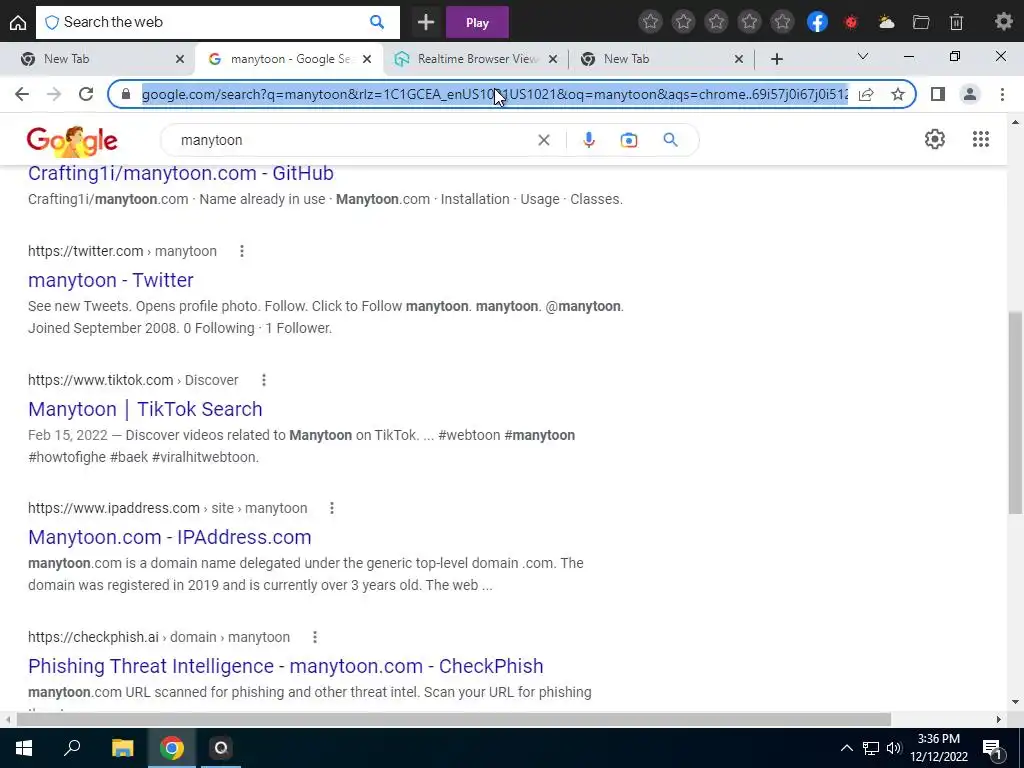Search by image with camera icon
This screenshot has width=1024, height=768.
629,140
